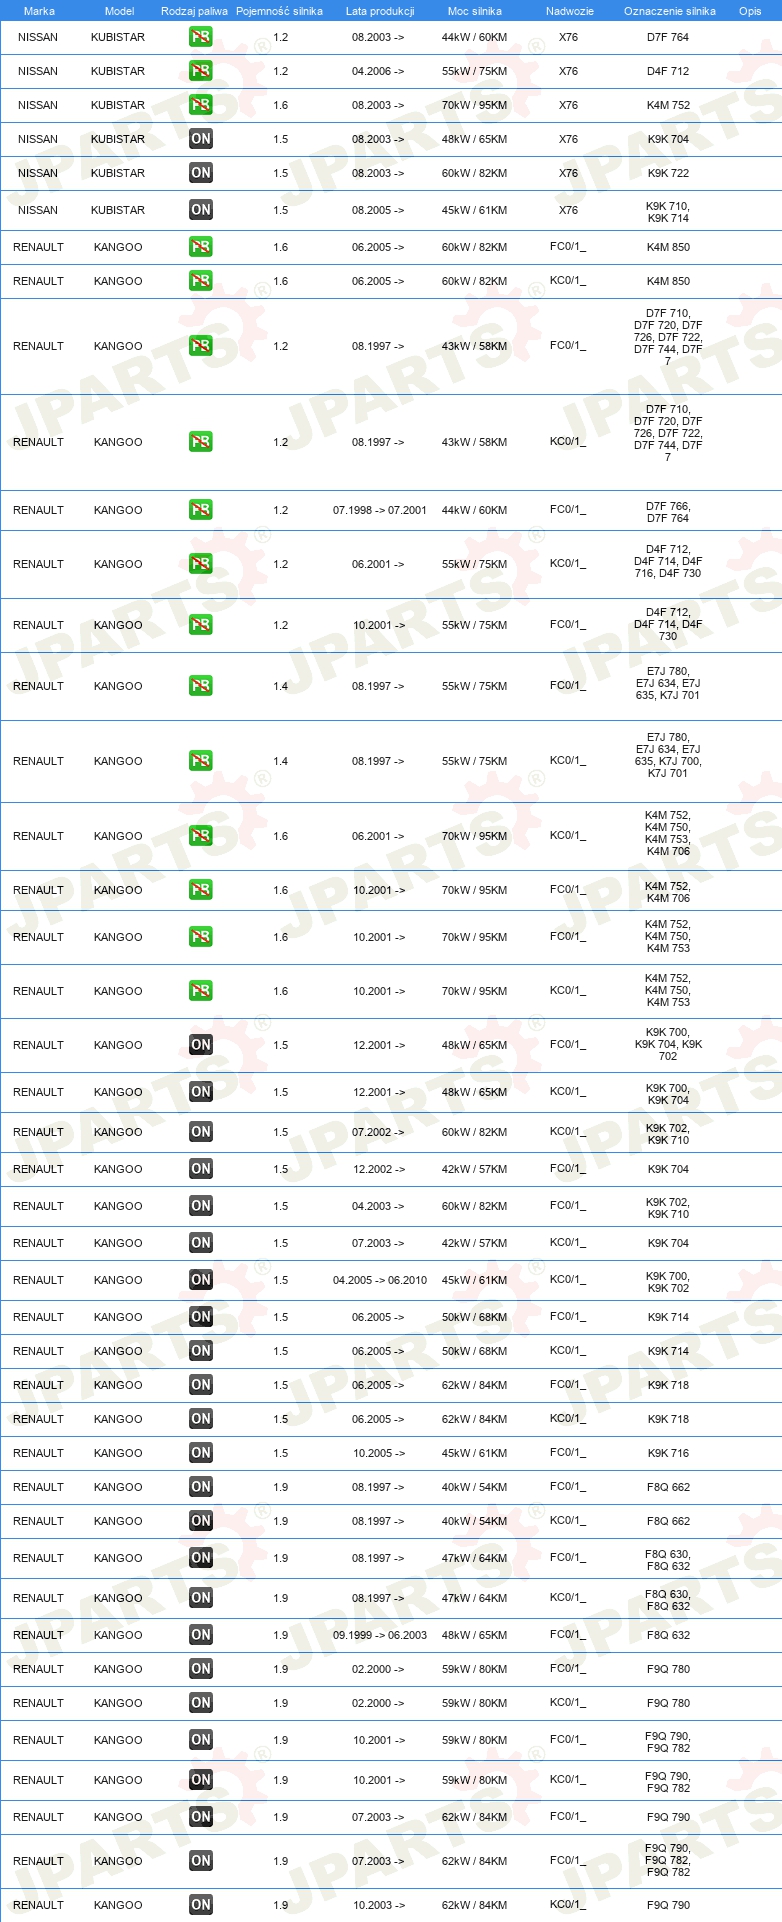Click petrol icon in 1.4 engine KC0/1_ row
The height and width of the screenshot is (1922, 782).
201,761
